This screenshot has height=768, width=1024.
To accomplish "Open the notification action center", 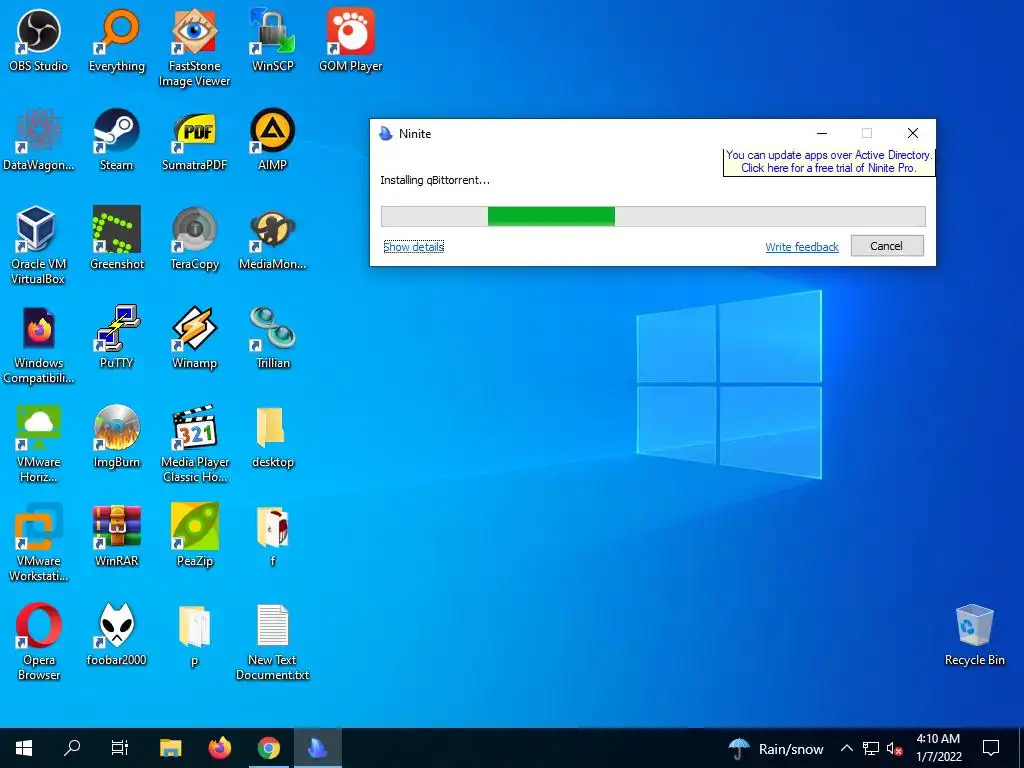I will (x=991, y=748).
